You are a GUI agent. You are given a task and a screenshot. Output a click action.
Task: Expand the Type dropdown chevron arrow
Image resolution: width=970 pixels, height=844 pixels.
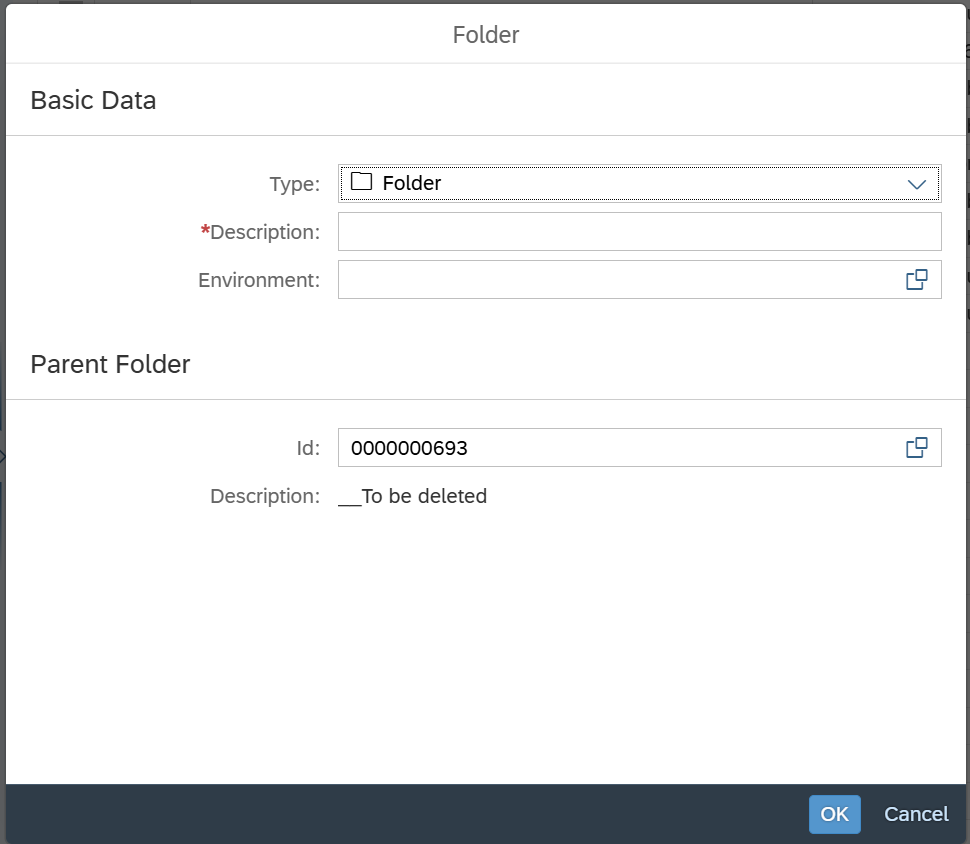916,184
